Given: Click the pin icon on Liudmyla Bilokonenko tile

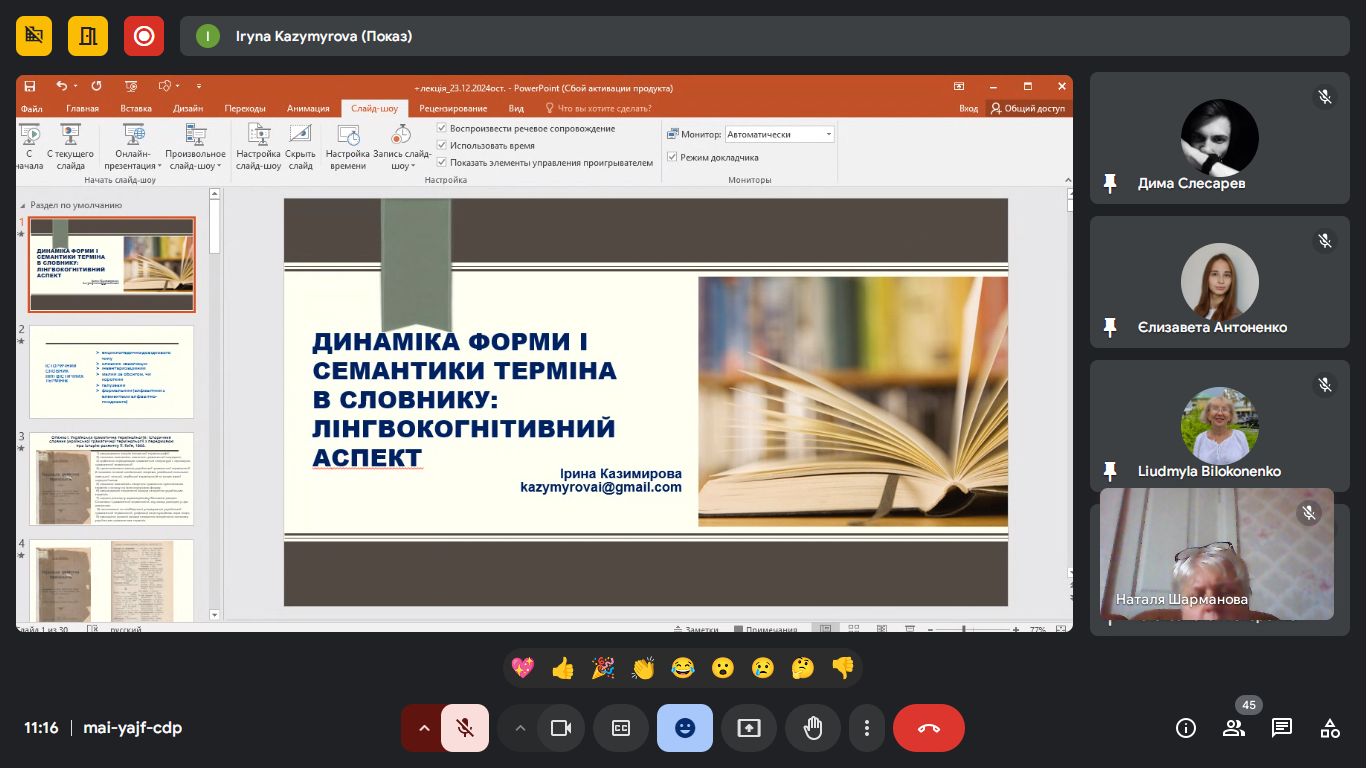Looking at the screenshot, I should point(1109,471).
